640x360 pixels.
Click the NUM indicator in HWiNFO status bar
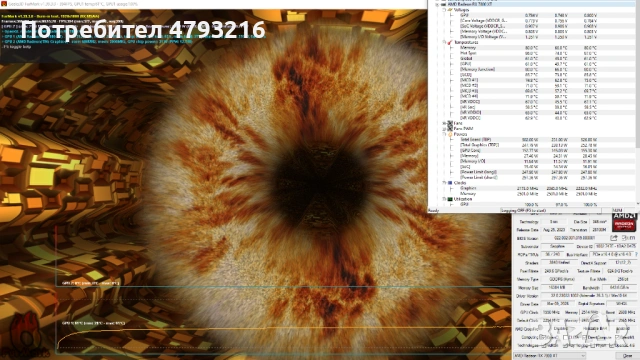(617, 210)
